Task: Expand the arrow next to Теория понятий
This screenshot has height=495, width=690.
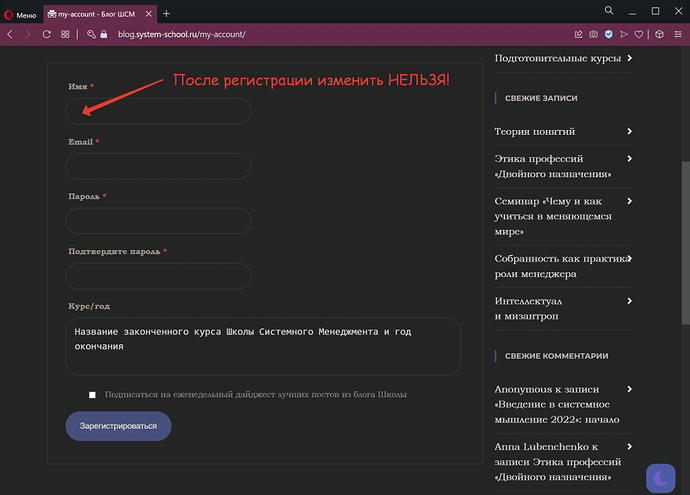Action: 629,131
